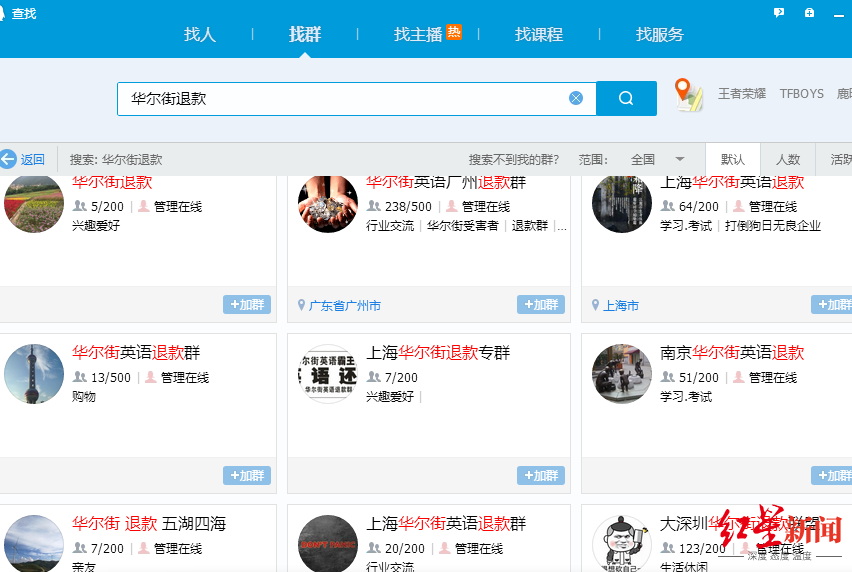This screenshot has height=572, width=852.
Task: Click hot keyword TFBOYS
Action: click(801, 93)
